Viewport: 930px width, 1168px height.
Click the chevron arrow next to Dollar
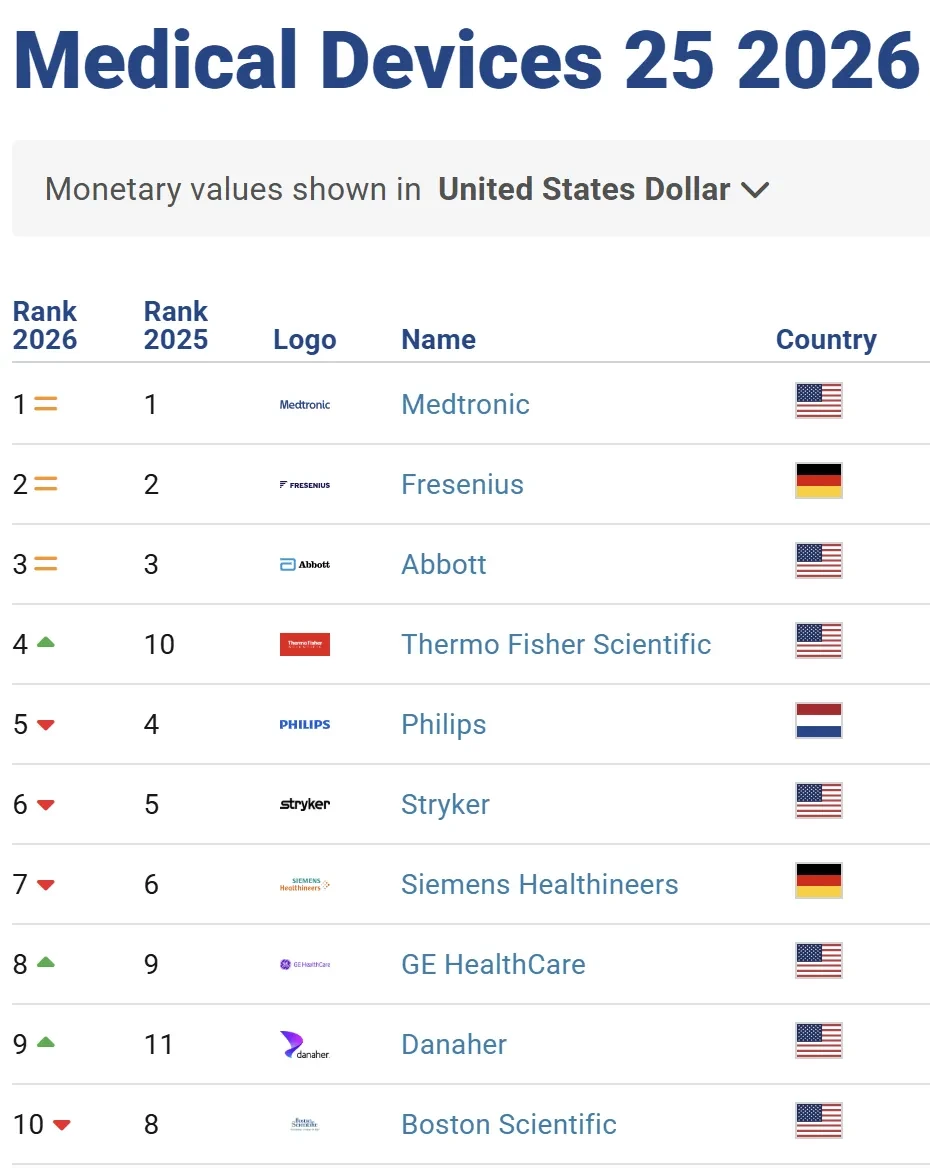pyautogui.click(x=755, y=191)
